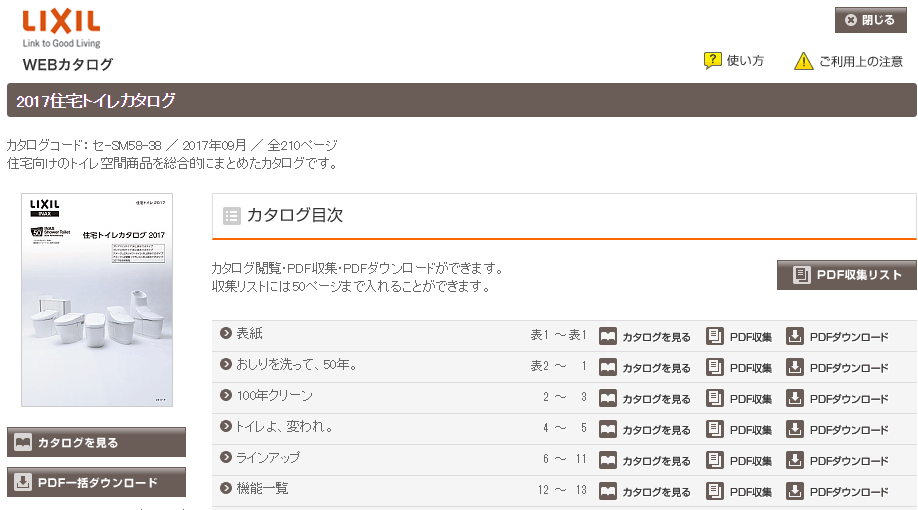918x510 pixels.
Task: Click PDF一括ダウンロード button
Action: (97, 482)
